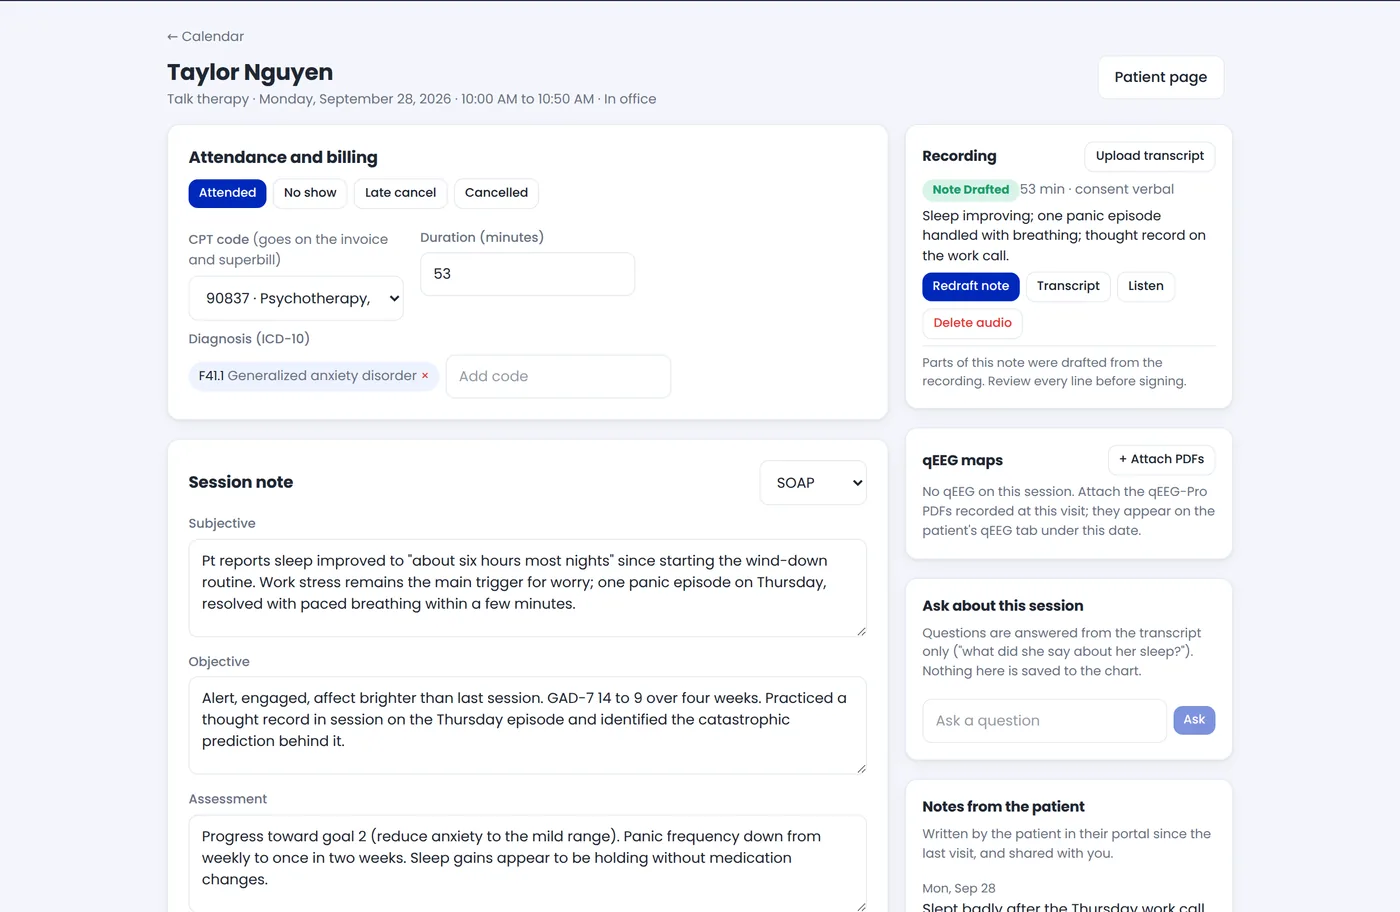The height and width of the screenshot is (912, 1400).
Task: Open the CPT code dropdown
Action: click(x=296, y=298)
